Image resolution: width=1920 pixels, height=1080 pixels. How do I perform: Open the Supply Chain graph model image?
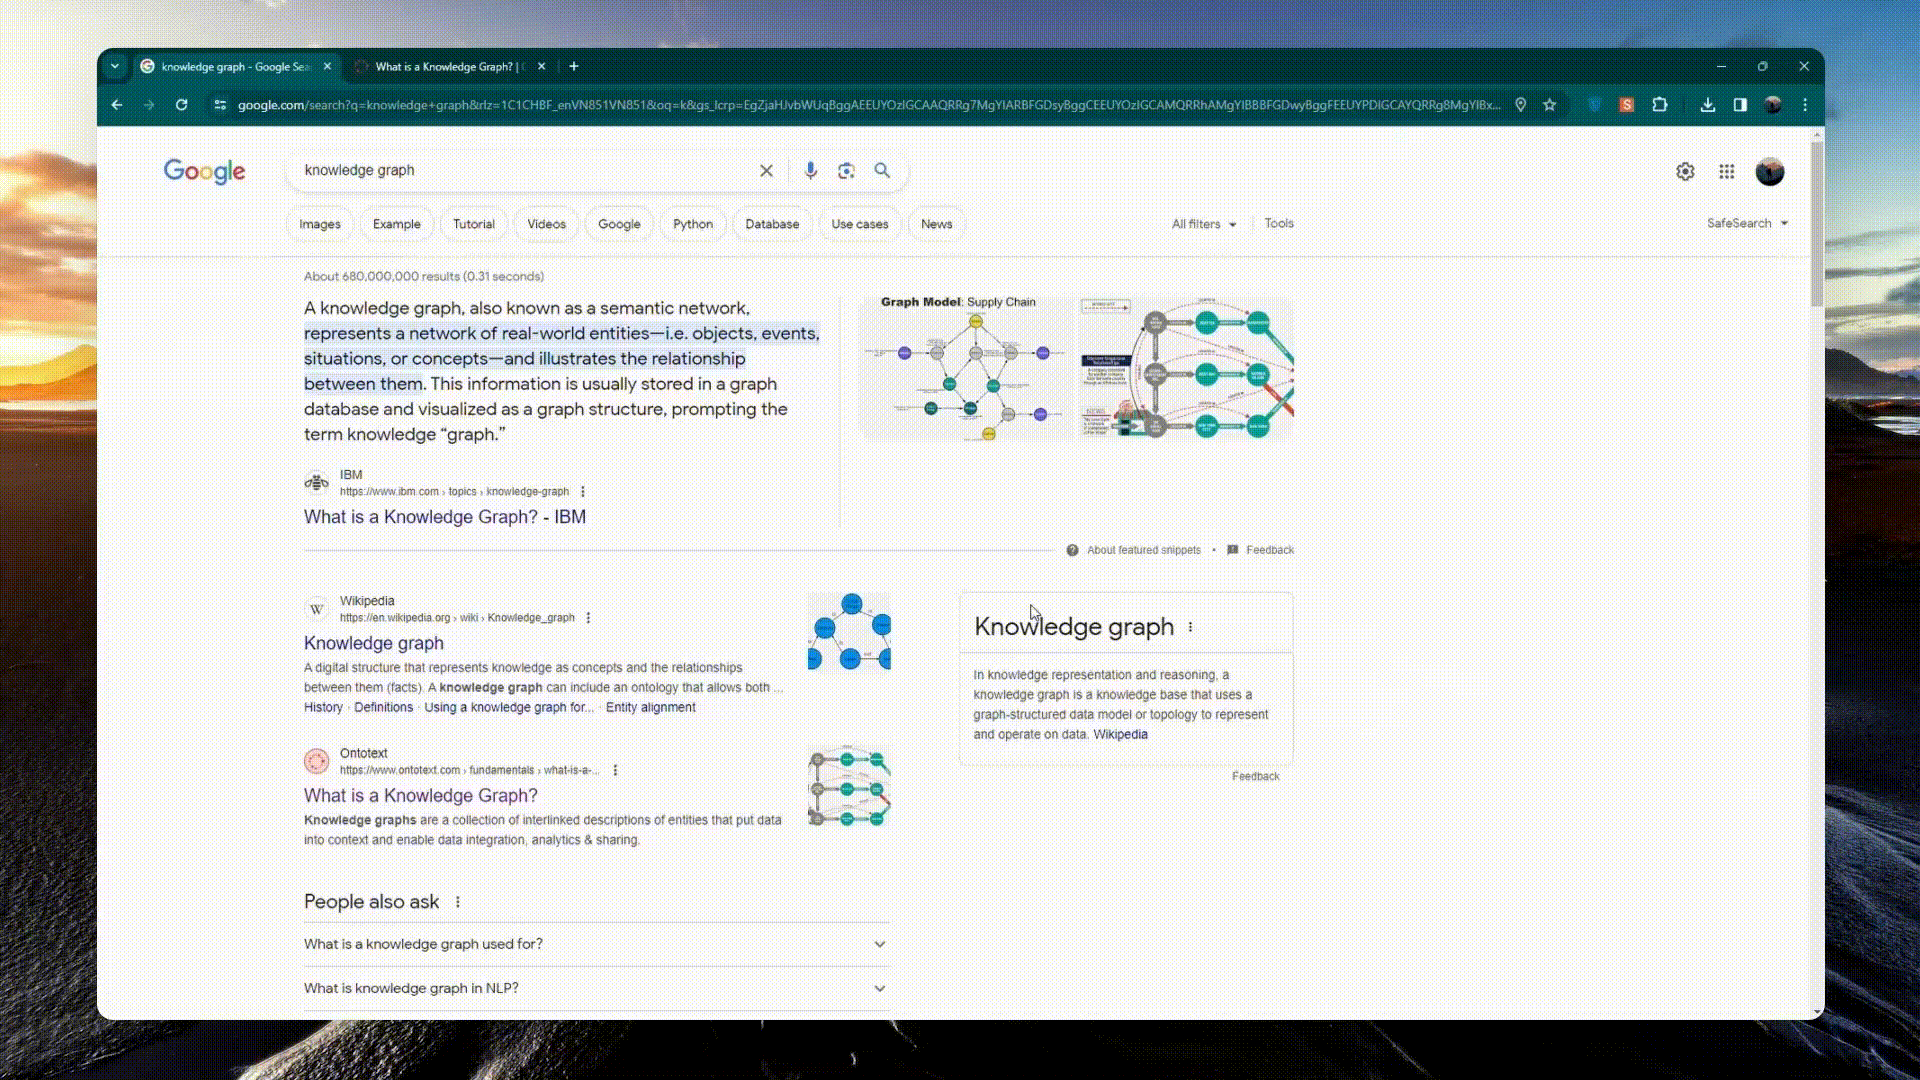[x=966, y=369]
